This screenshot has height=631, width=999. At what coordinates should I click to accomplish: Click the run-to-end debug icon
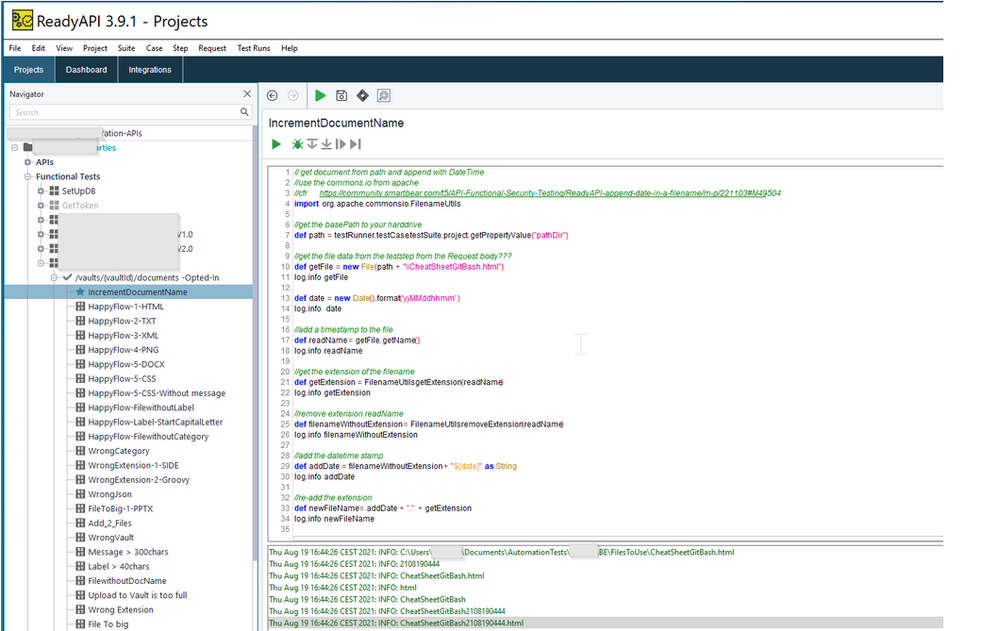coord(356,144)
